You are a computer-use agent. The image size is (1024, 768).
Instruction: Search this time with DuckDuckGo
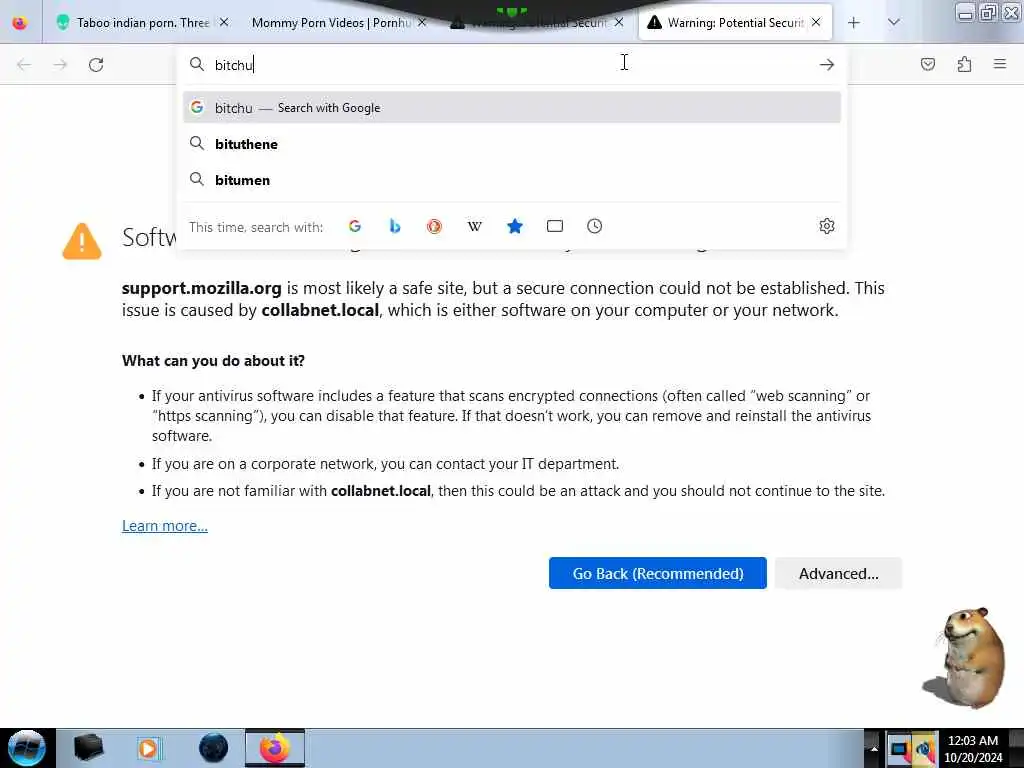(434, 226)
